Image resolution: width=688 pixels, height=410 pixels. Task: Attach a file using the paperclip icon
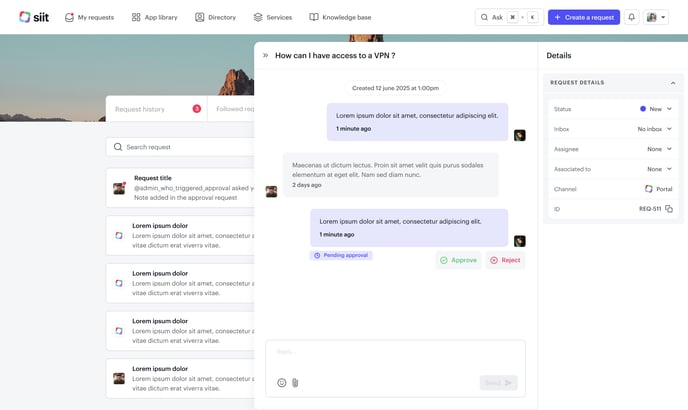[x=295, y=383]
